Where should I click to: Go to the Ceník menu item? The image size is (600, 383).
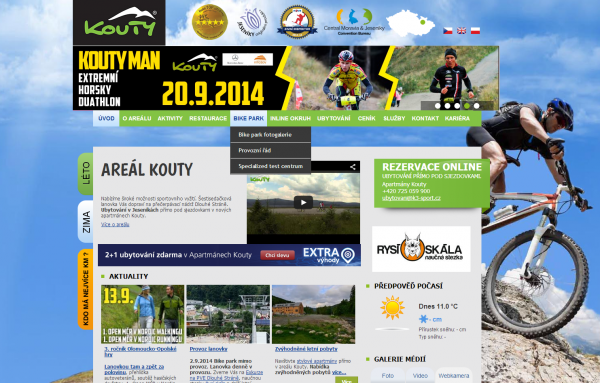tap(367, 118)
